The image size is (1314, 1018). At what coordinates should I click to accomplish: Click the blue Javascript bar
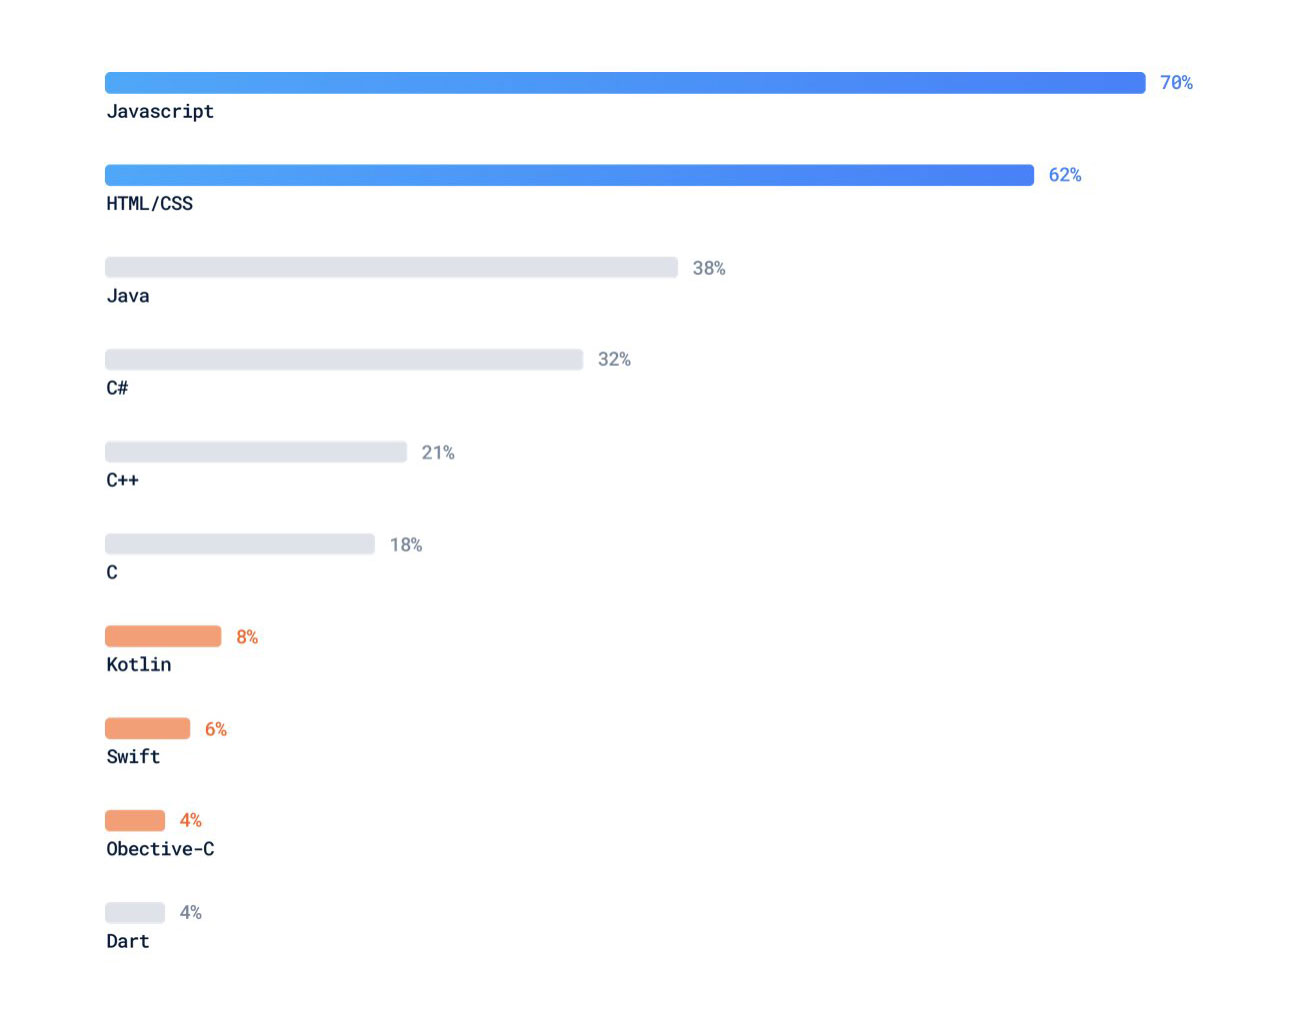pyautogui.click(x=624, y=83)
